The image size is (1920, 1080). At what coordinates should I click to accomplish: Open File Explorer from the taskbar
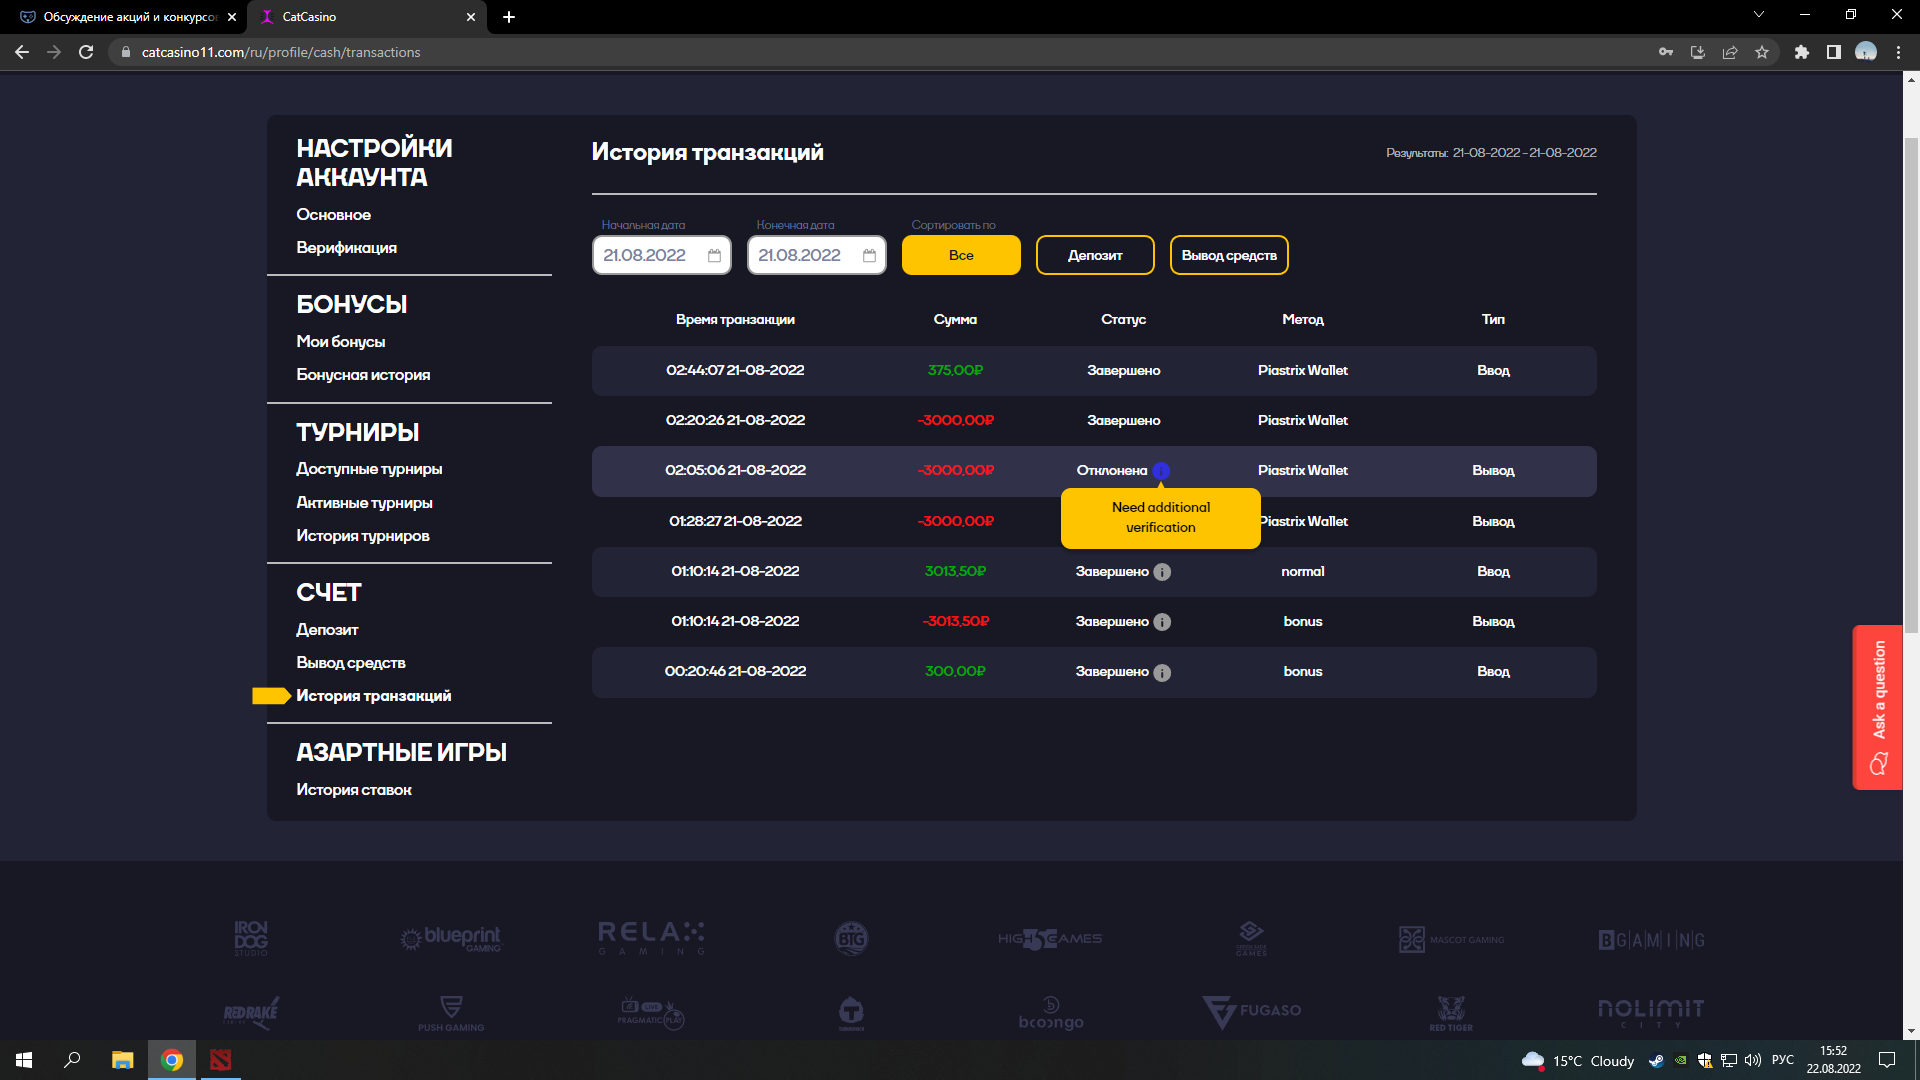click(x=122, y=1060)
